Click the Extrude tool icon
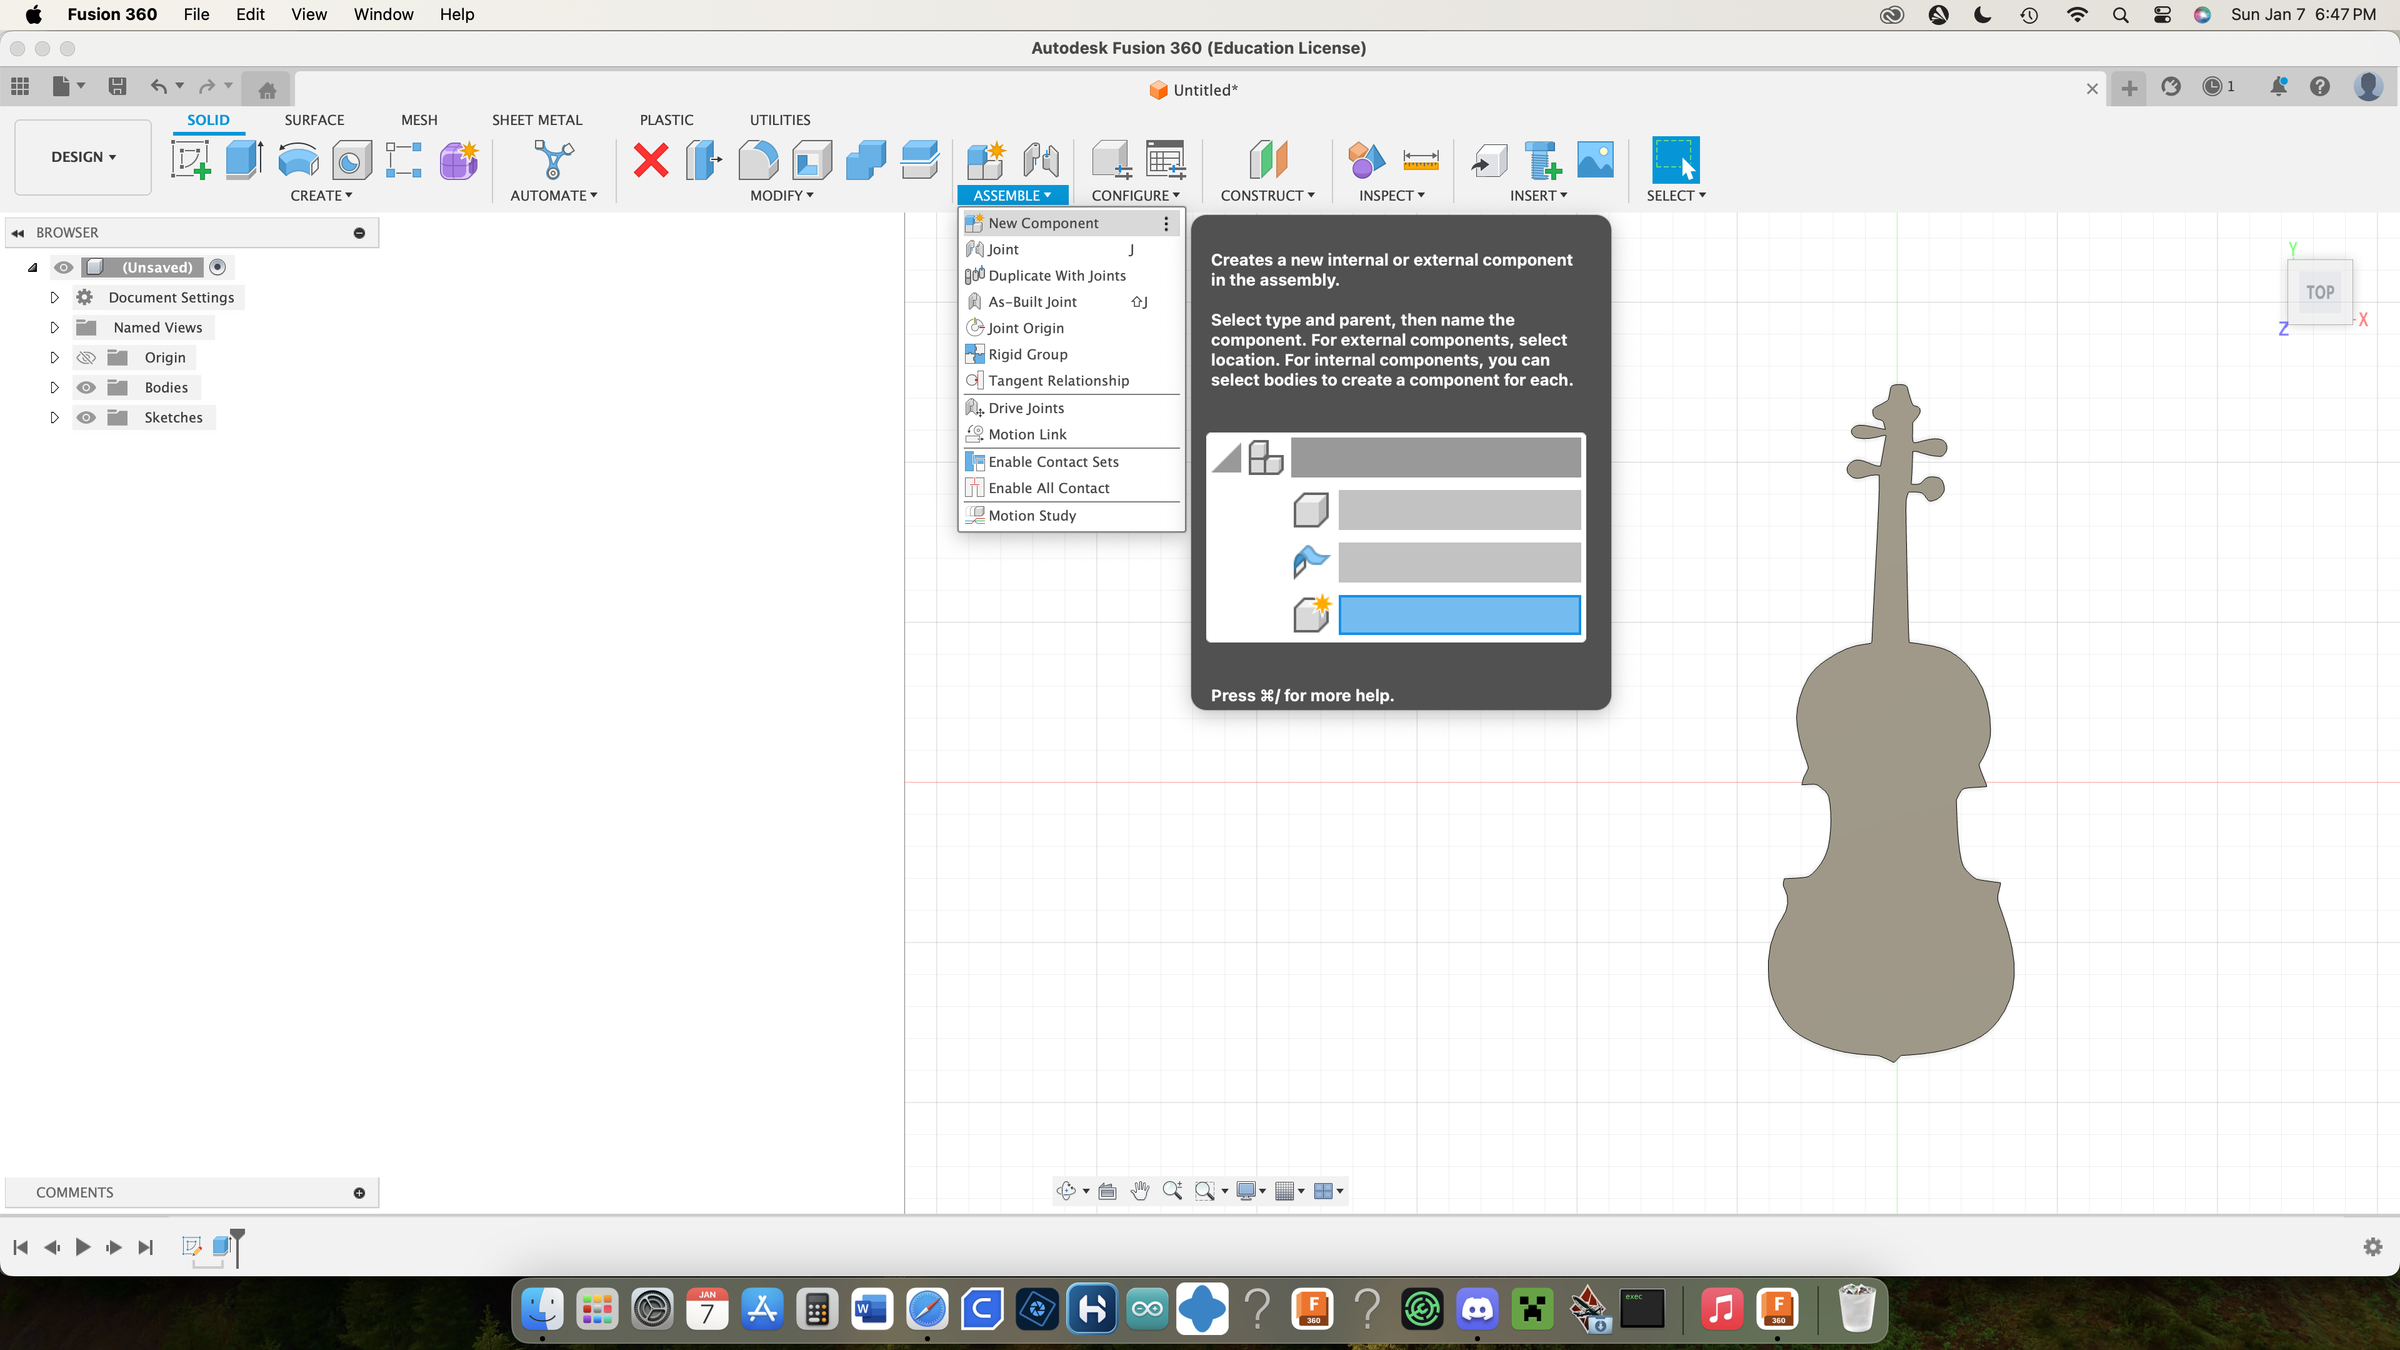2400x1350 pixels. 244,160
